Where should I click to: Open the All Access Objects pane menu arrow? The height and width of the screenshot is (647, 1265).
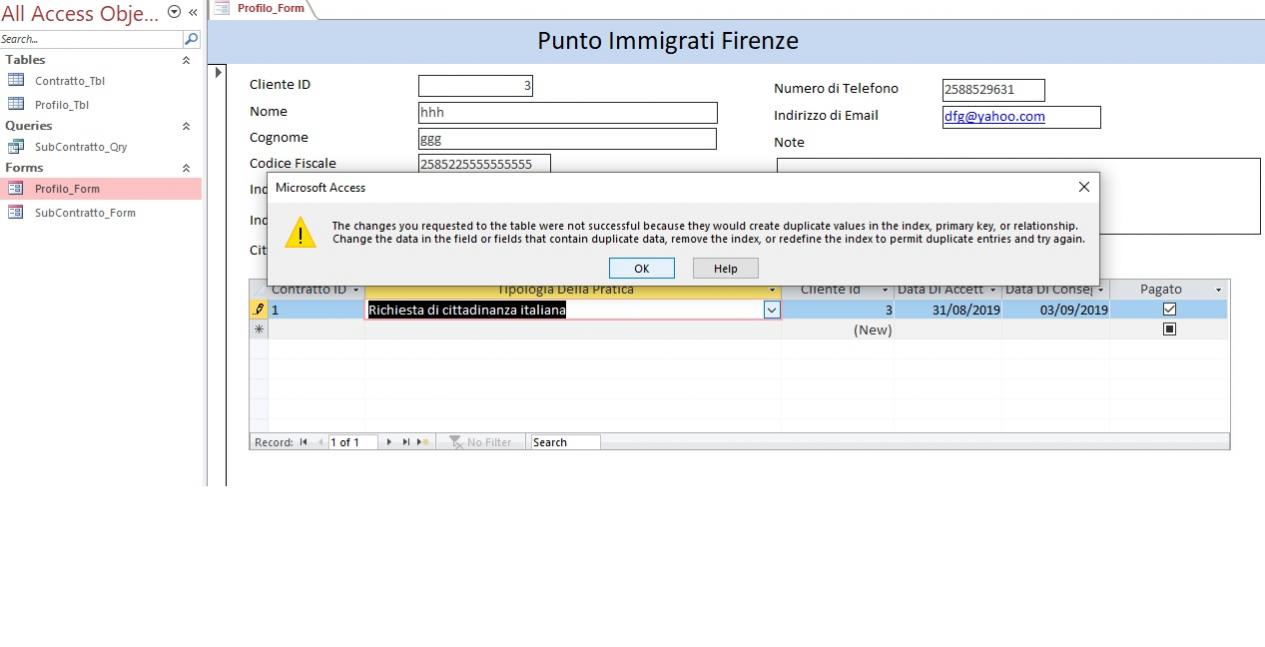[175, 12]
